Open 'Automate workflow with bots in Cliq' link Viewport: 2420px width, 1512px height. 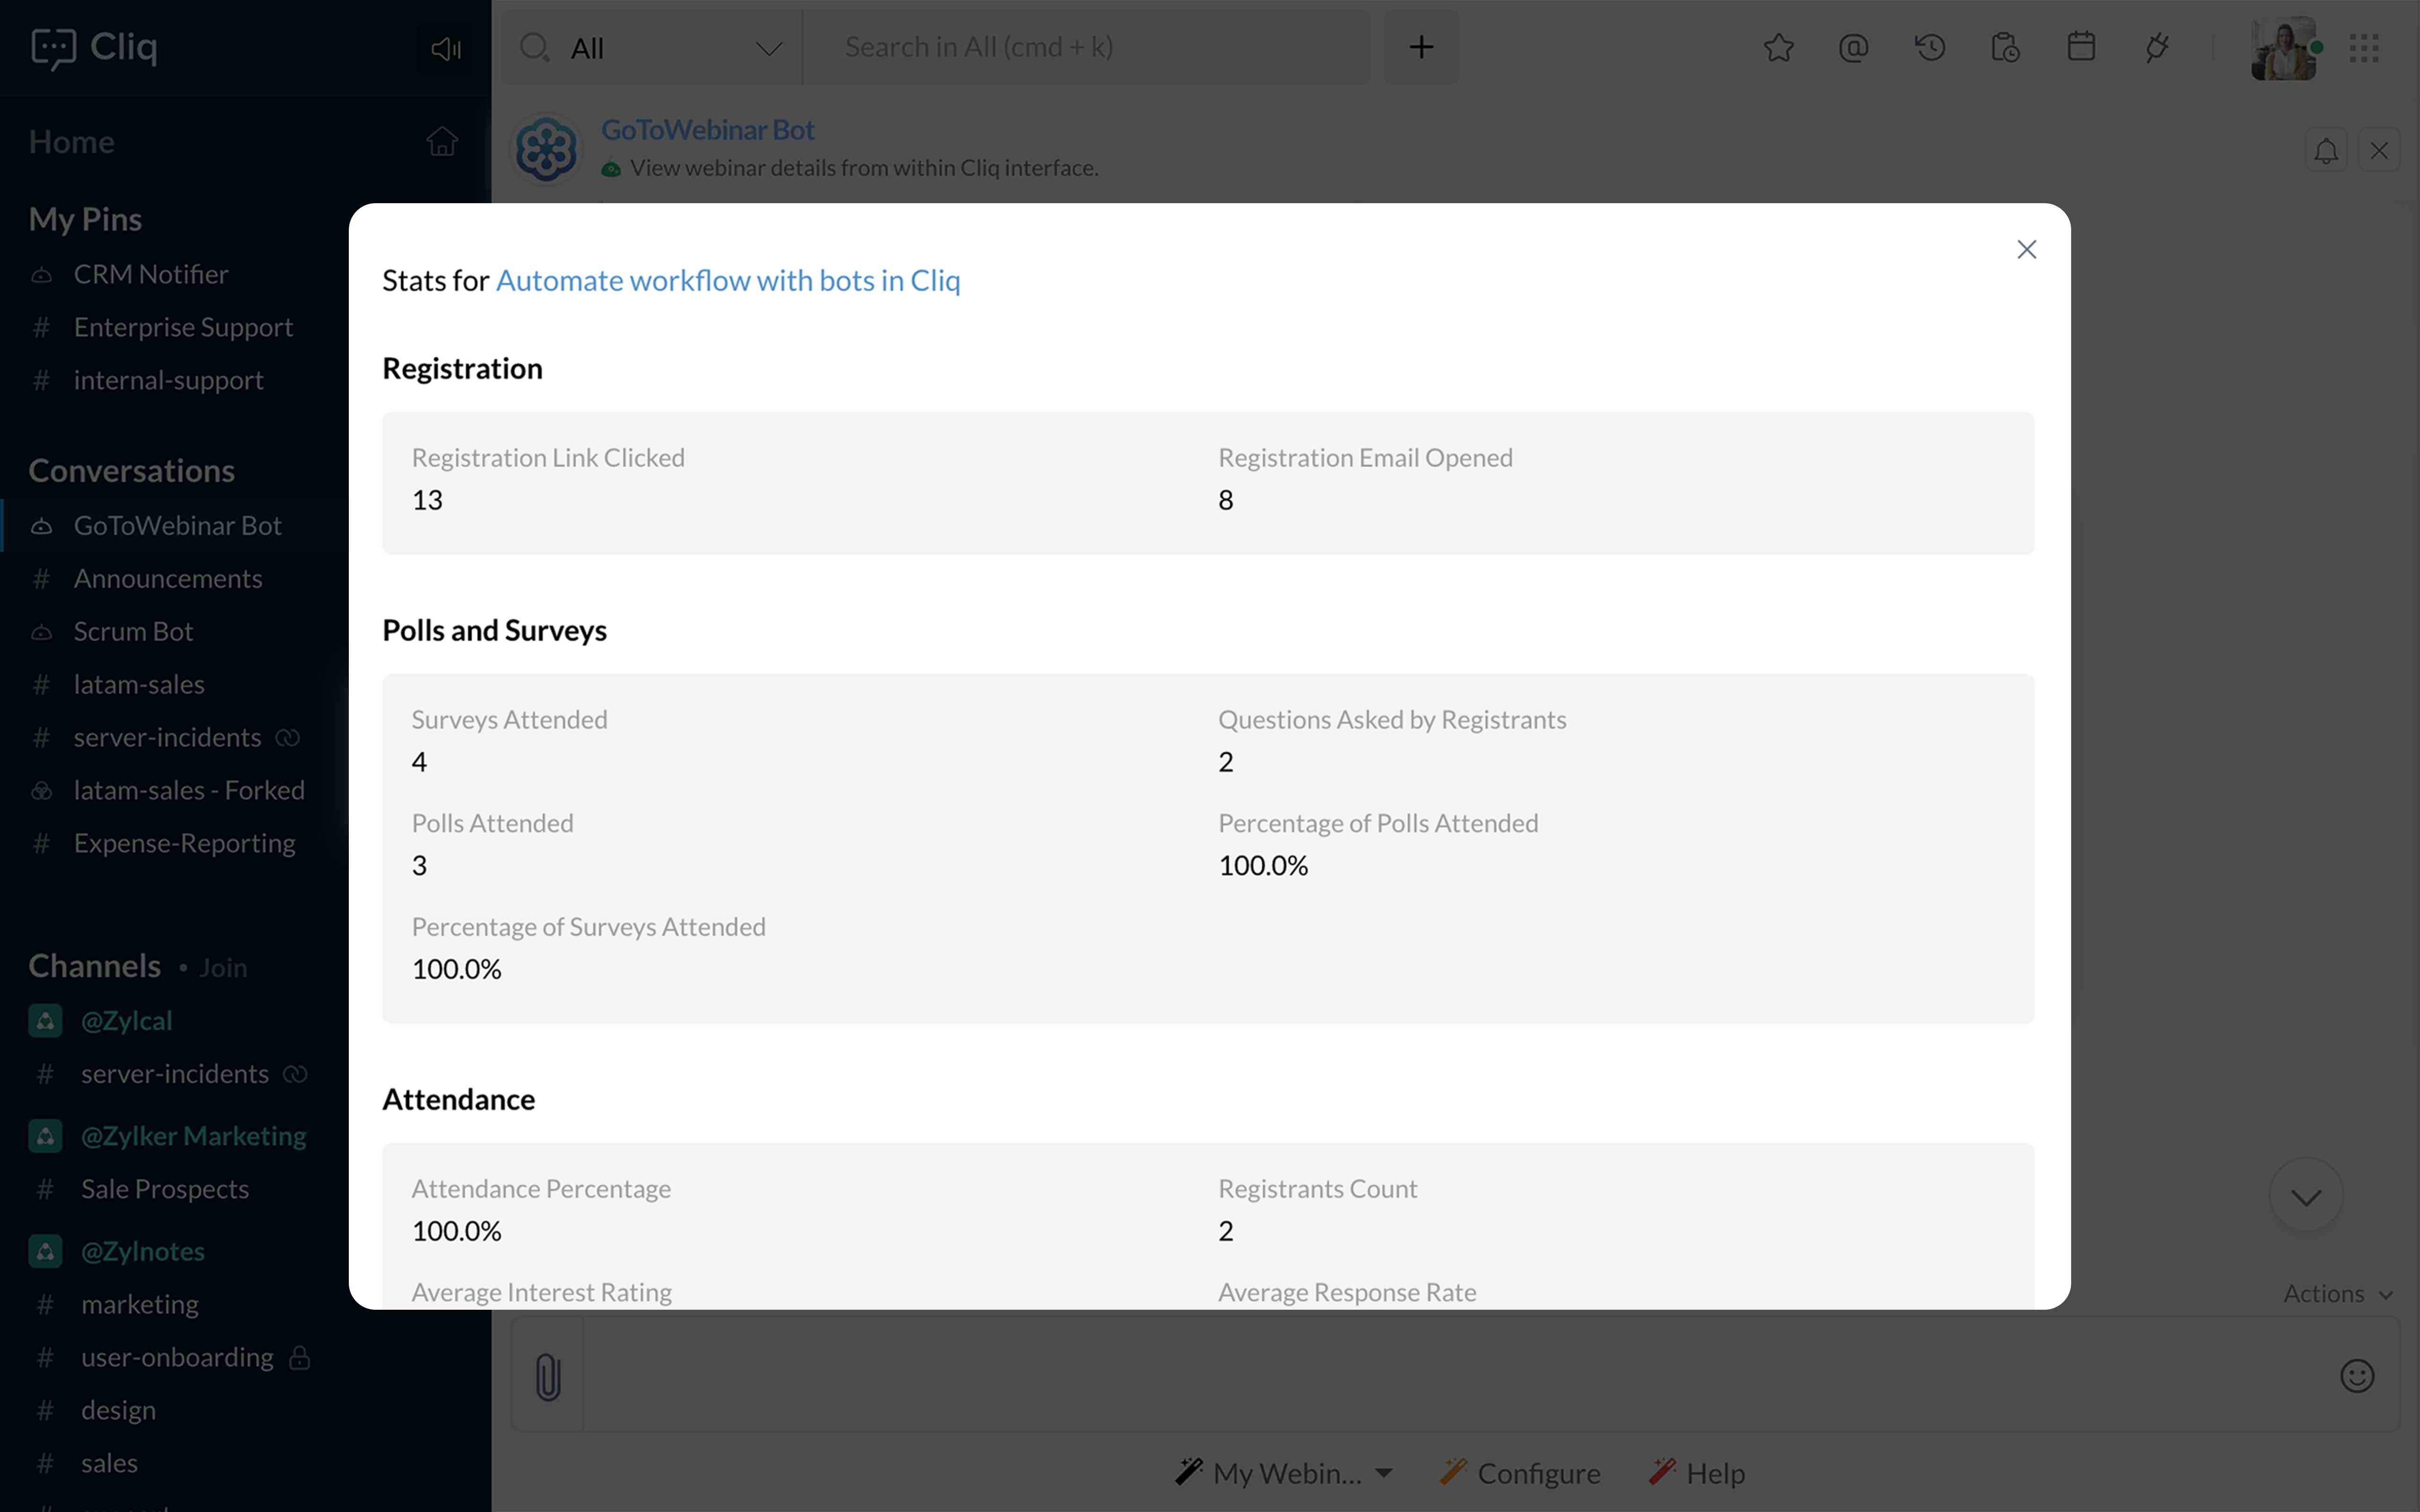coord(728,281)
